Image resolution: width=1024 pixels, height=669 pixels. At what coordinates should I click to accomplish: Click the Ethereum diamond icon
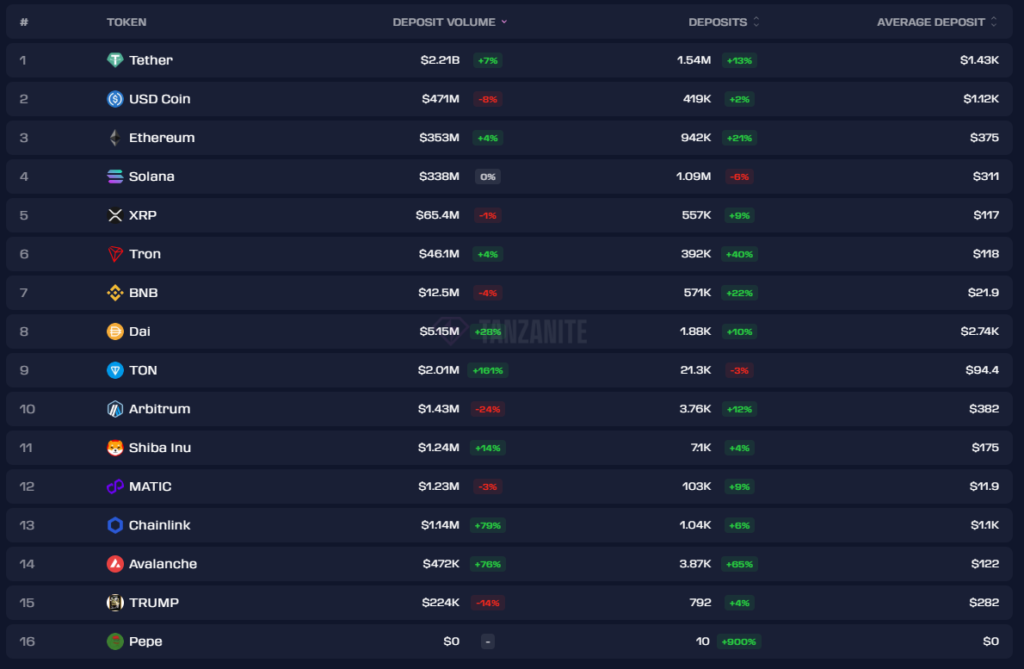(115, 138)
